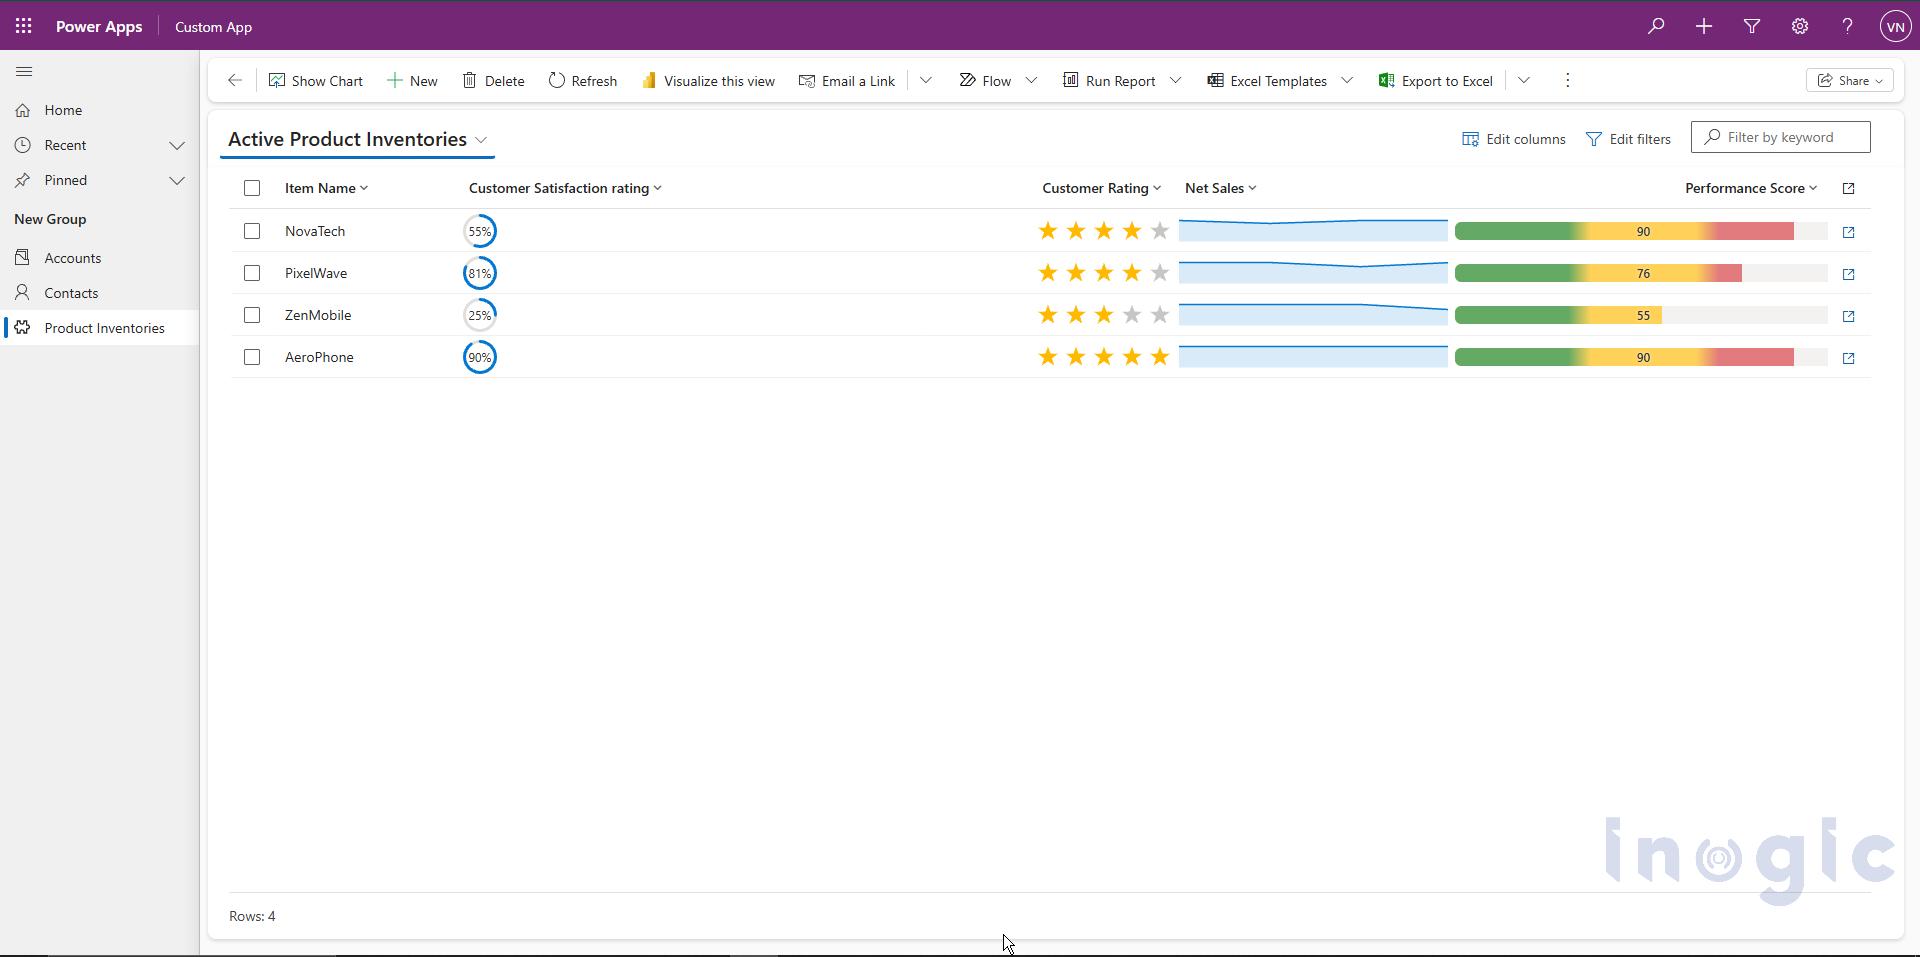Expand the Excel Templates dropdown chevron

(x=1347, y=81)
